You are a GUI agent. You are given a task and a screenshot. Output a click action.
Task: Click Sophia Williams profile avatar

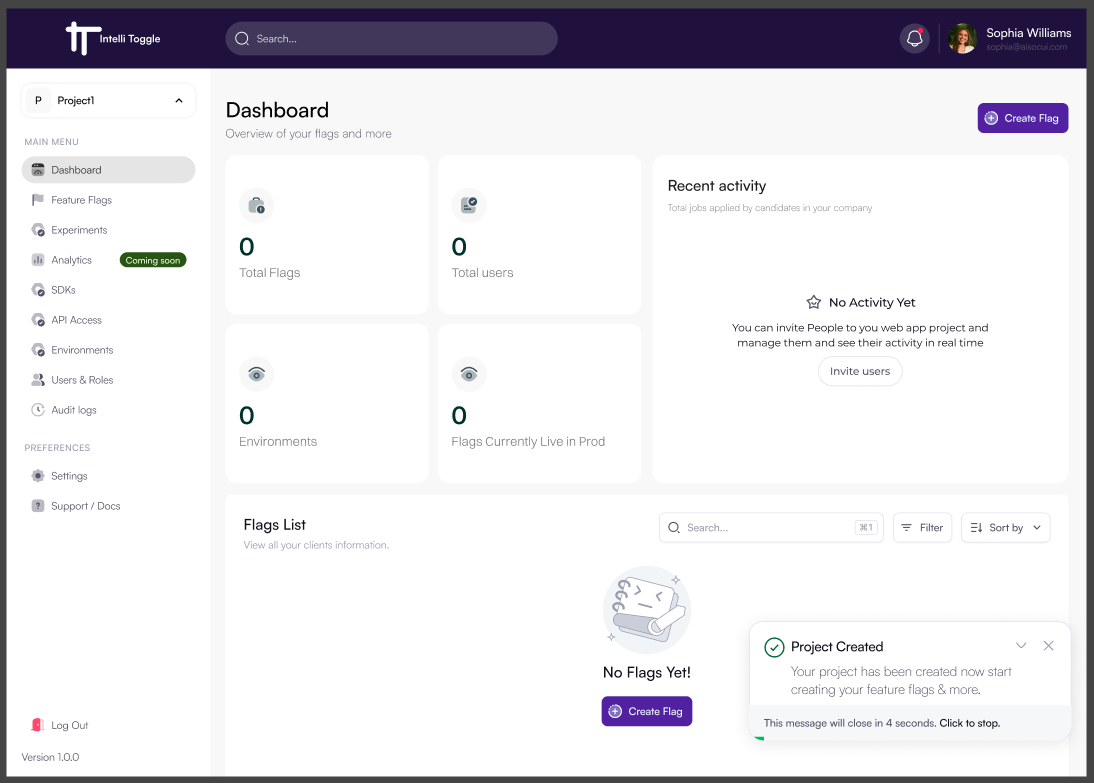click(x=962, y=38)
